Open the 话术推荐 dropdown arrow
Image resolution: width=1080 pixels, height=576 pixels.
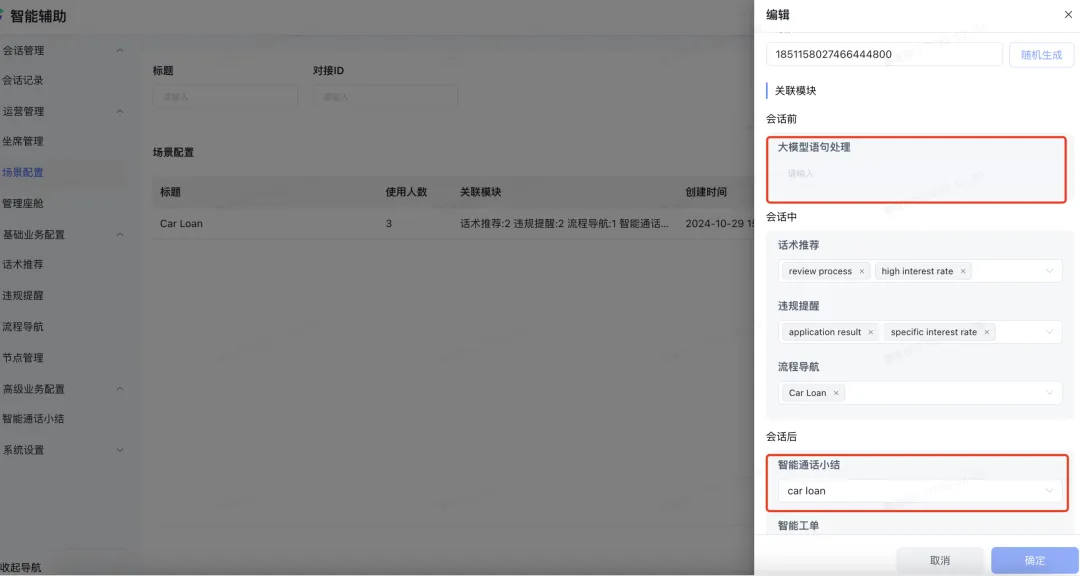point(1049,271)
